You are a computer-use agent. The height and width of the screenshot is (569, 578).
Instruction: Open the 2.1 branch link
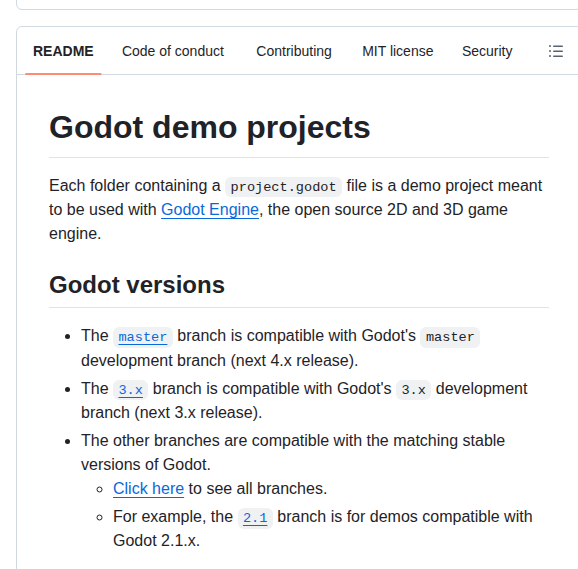coord(255,518)
